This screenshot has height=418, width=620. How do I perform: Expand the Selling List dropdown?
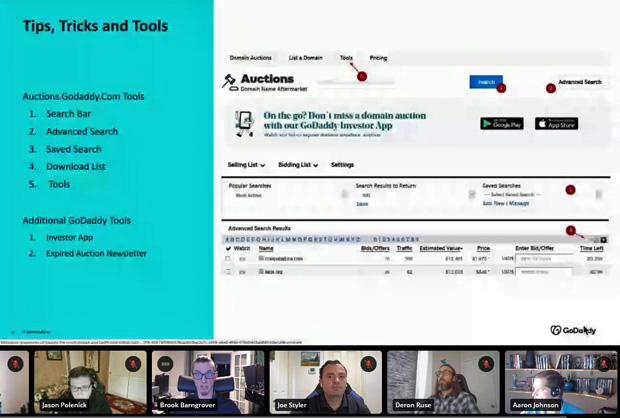coord(246,165)
